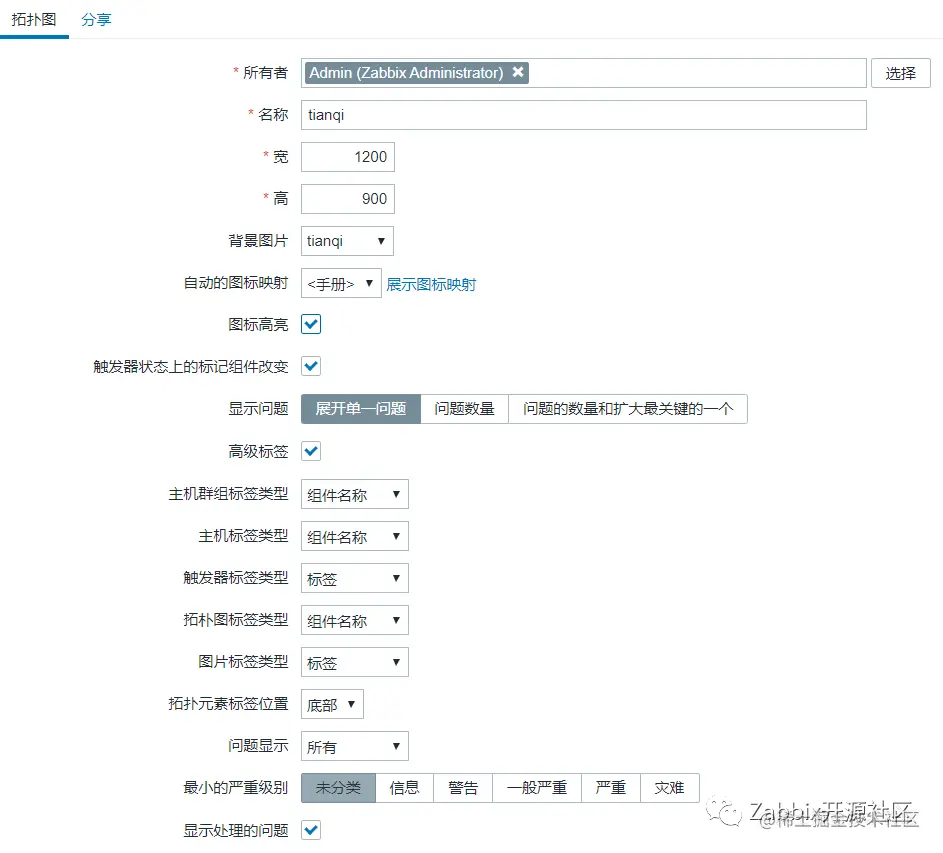Set minimum severity to 警告

pyautogui.click(x=463, y=787)
